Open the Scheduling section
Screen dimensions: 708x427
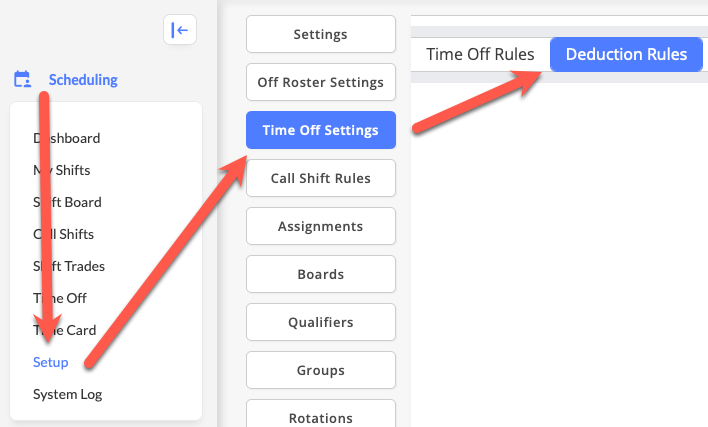pos(83,80)
